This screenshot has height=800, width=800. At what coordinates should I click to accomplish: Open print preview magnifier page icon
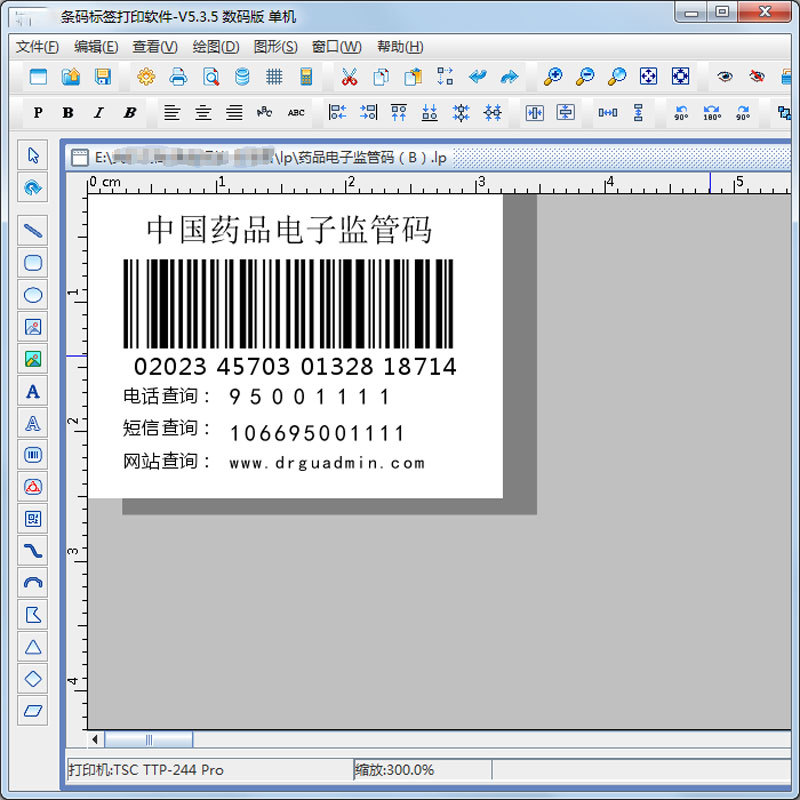click(210, 77)
